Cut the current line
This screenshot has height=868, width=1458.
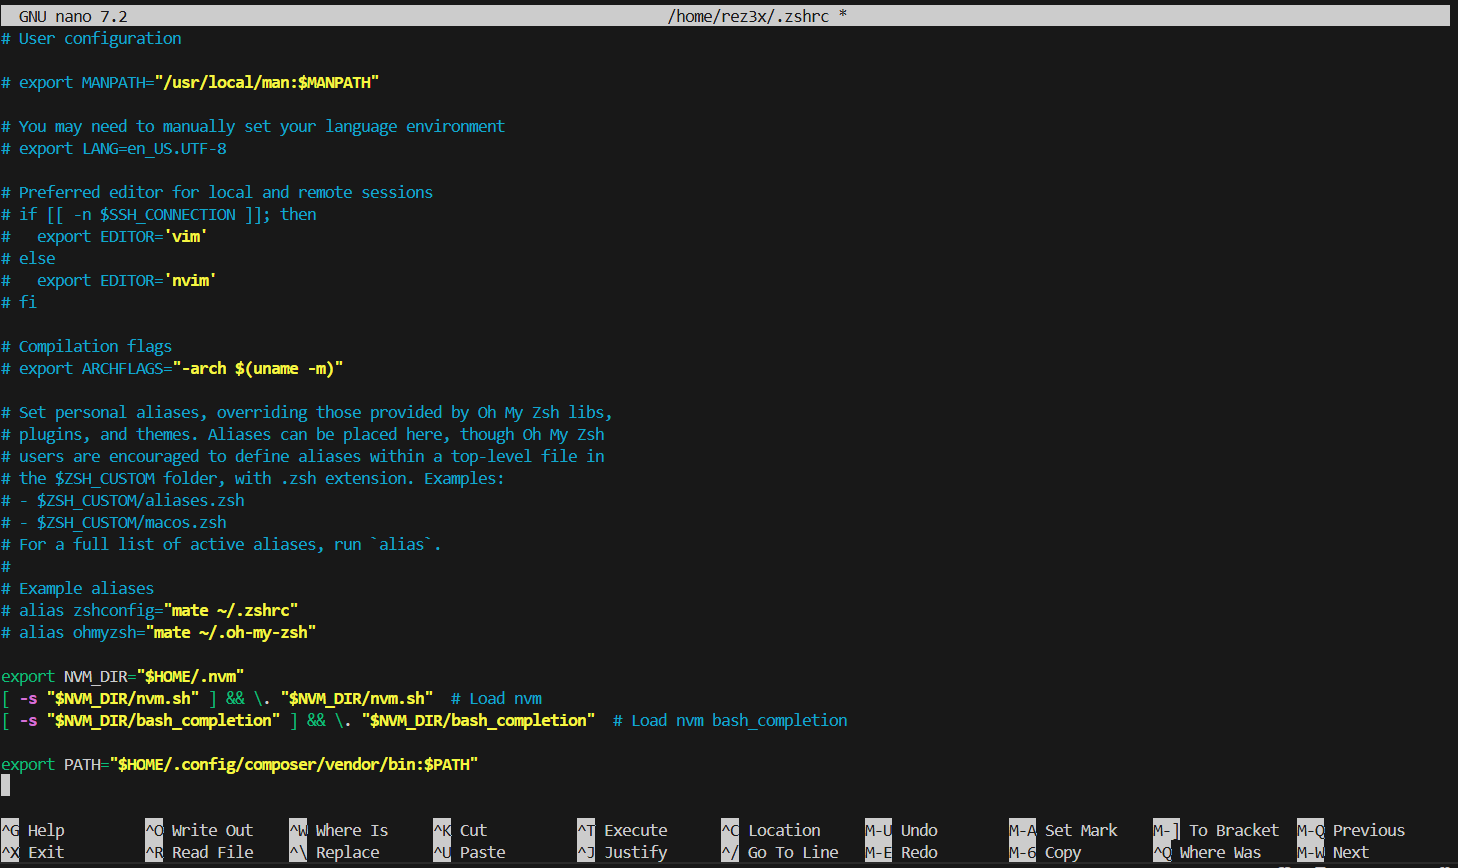[473, 829]
